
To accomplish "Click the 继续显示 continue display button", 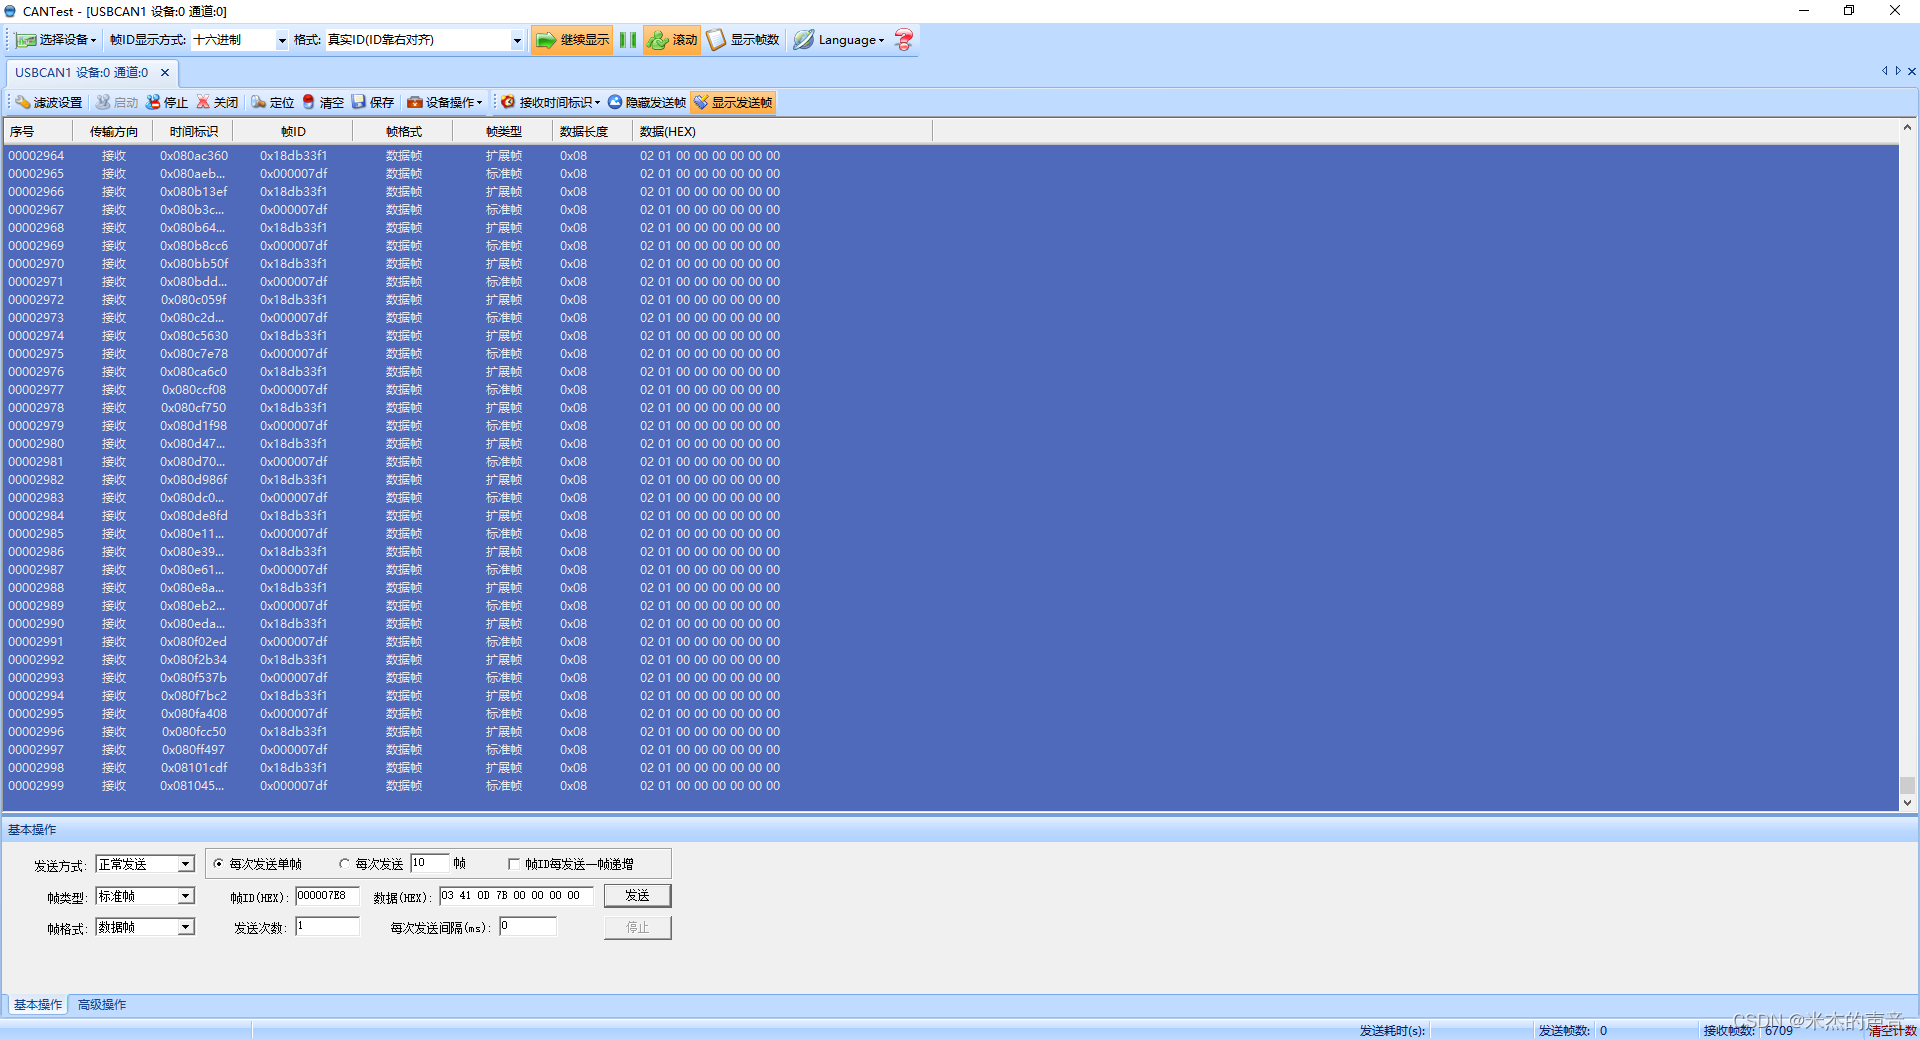I will (572, 40).
